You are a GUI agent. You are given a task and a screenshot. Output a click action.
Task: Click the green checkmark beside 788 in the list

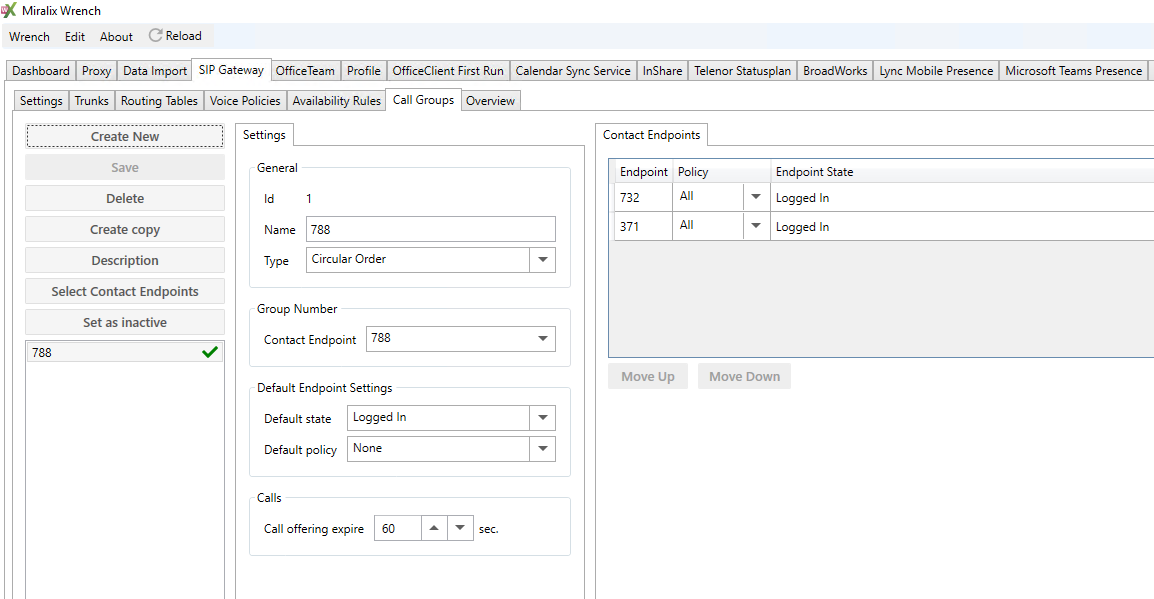210,352
